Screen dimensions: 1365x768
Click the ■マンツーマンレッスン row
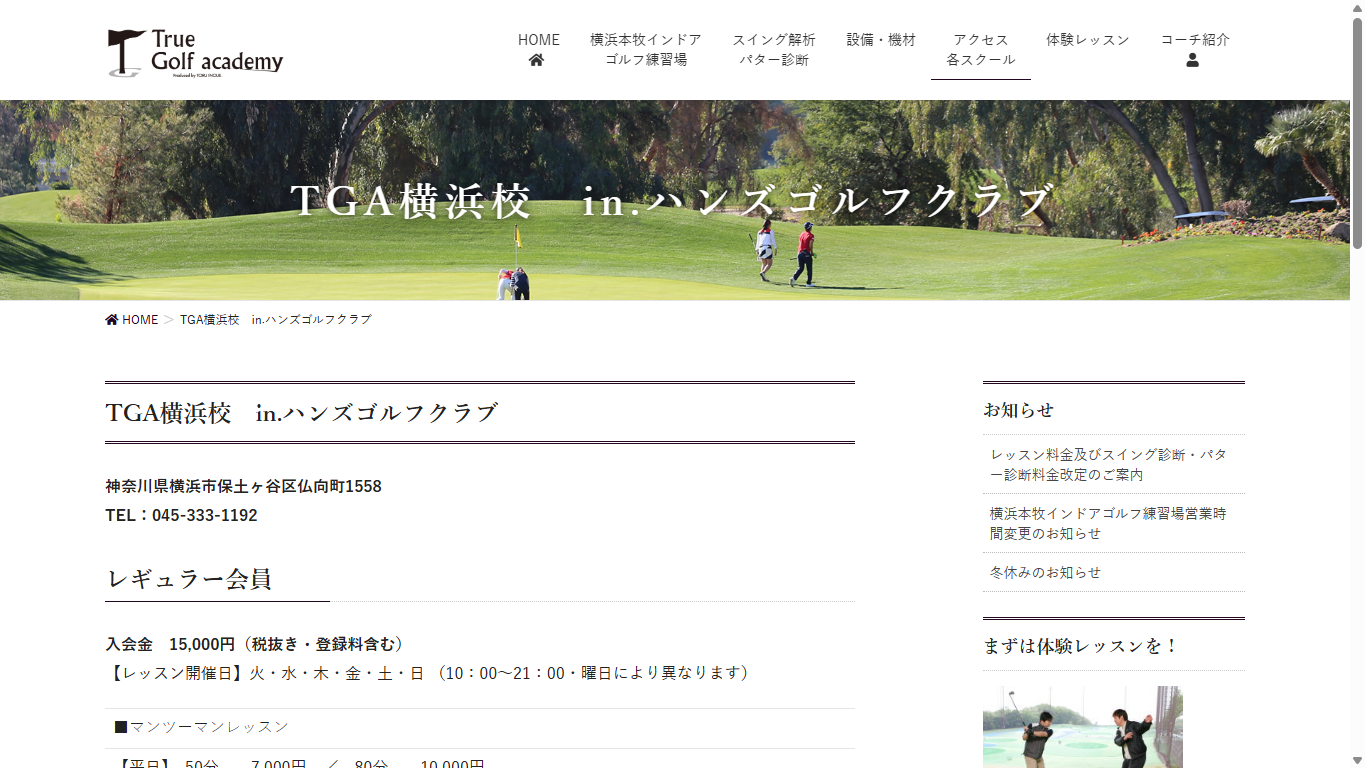pos(480,727)
